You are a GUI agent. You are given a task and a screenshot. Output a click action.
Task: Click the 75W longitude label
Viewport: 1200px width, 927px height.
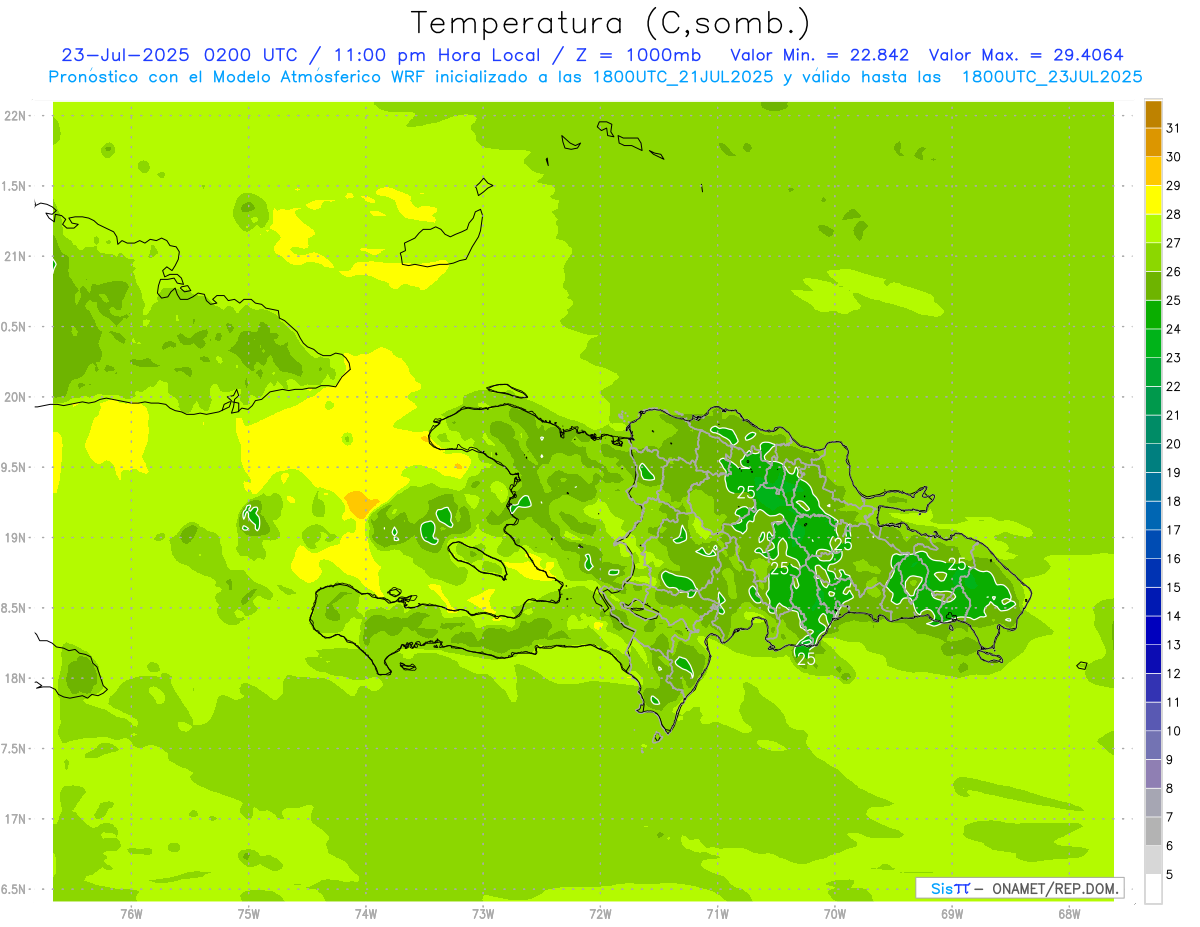pos(249,914)
